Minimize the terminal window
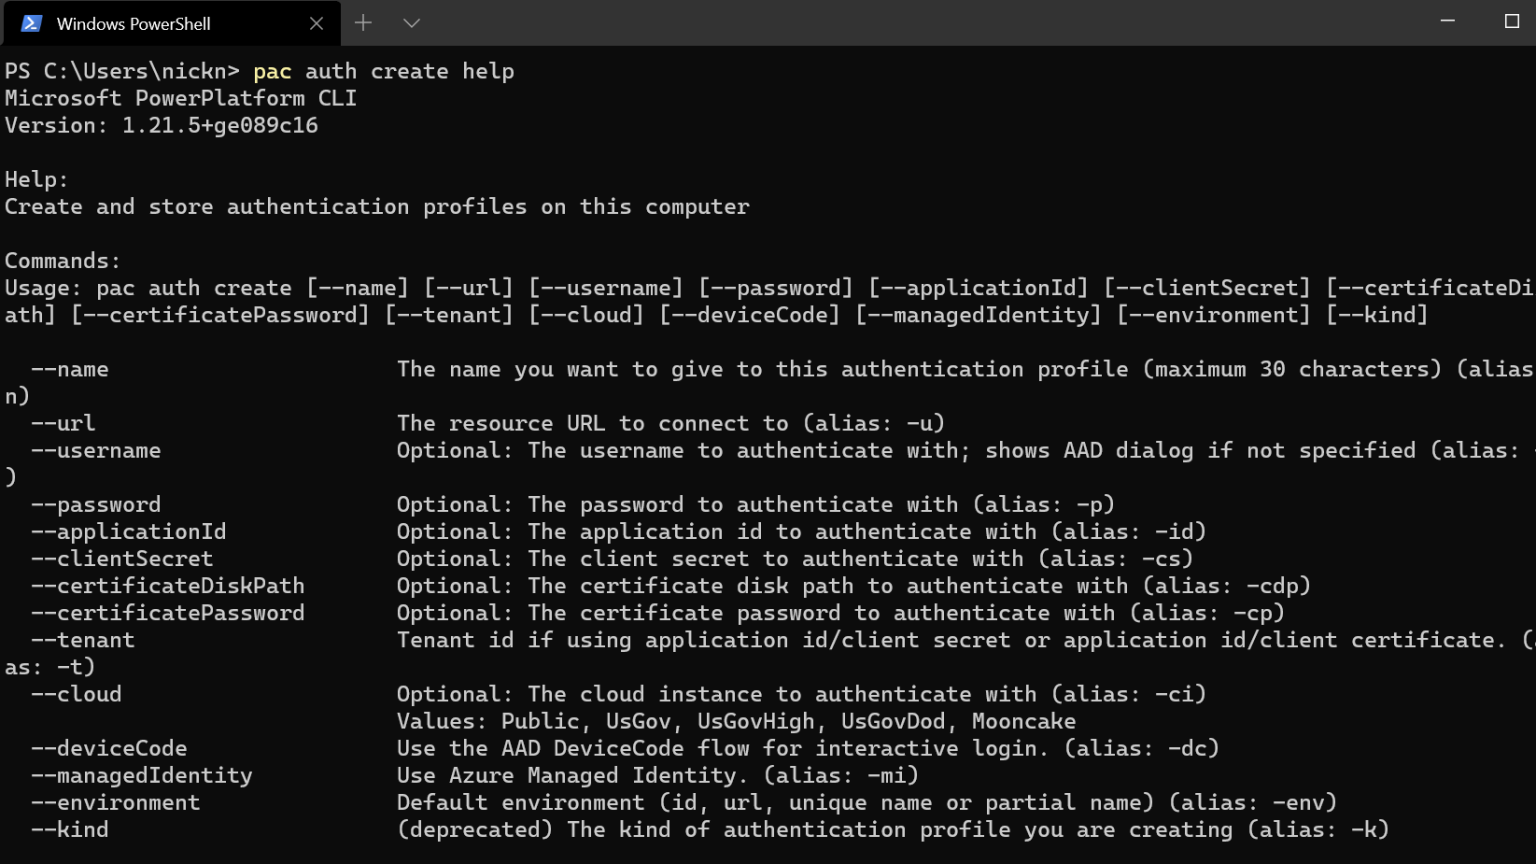The height and width of the screenshot is (864, 1536). tap(1447, 22)
